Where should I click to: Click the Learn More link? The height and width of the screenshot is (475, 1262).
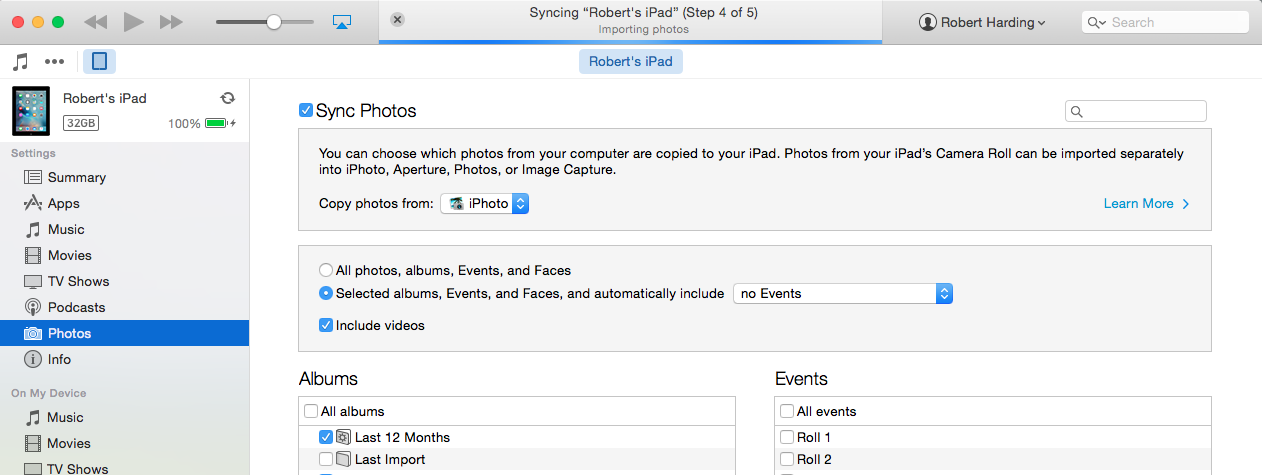[x=1146, y=203]
